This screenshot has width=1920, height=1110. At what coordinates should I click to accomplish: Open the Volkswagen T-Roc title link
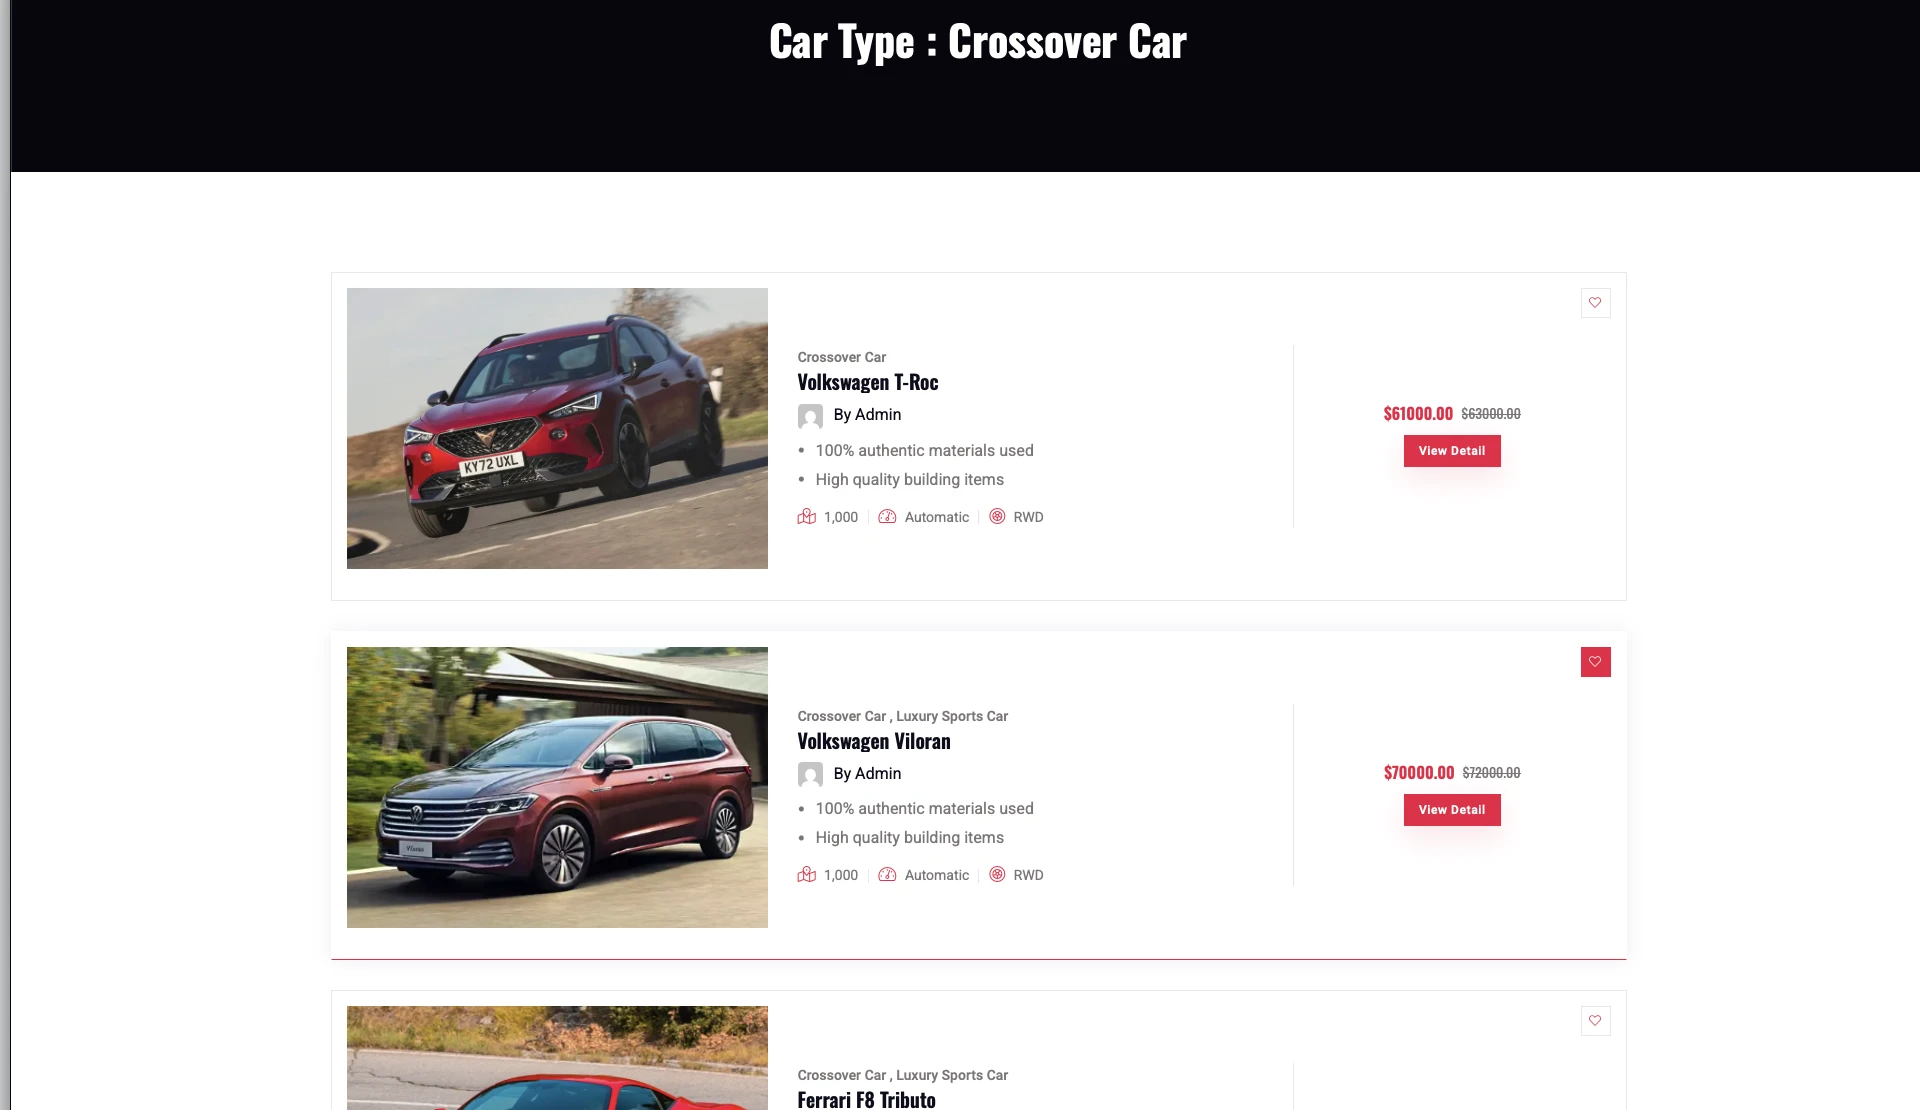tap(868, 382)
